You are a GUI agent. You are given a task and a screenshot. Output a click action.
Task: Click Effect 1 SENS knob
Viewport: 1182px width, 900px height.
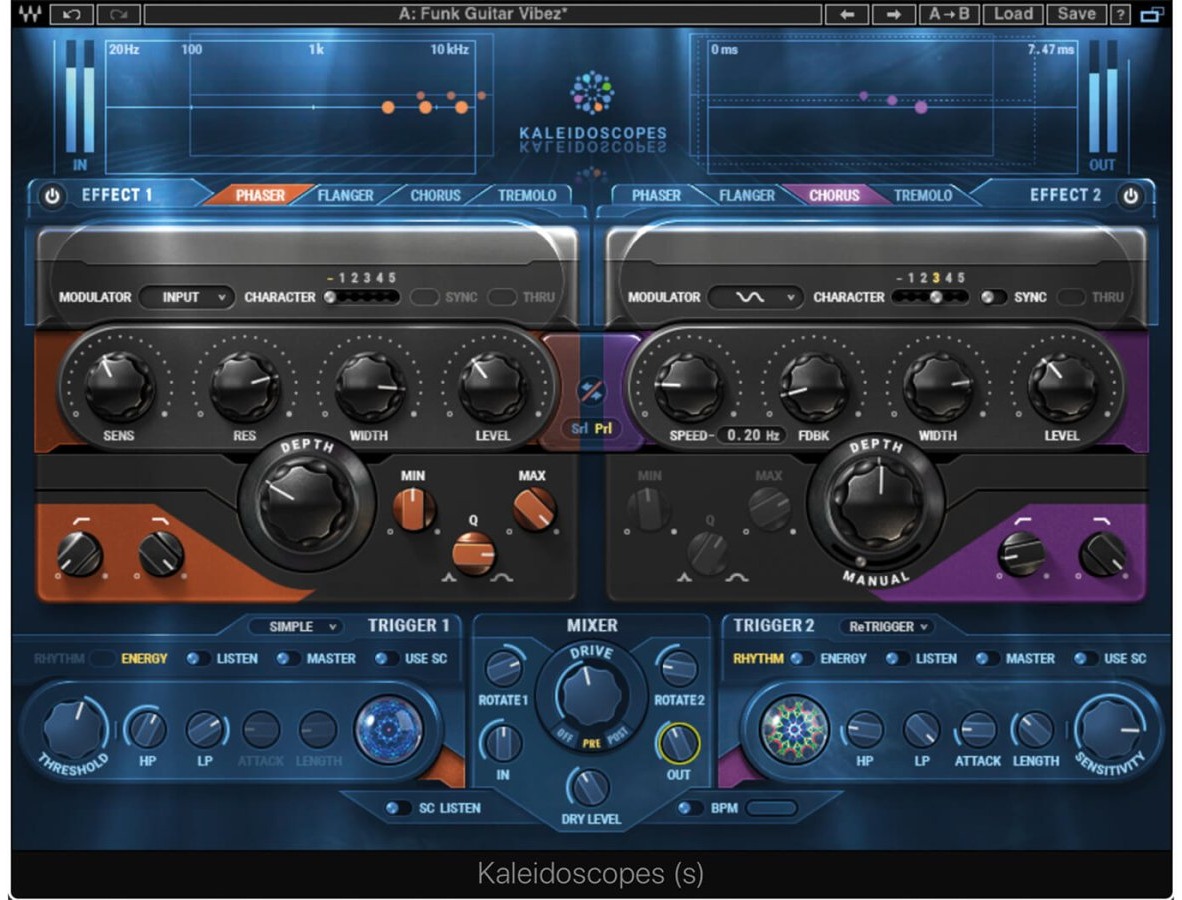coord(118,386)
